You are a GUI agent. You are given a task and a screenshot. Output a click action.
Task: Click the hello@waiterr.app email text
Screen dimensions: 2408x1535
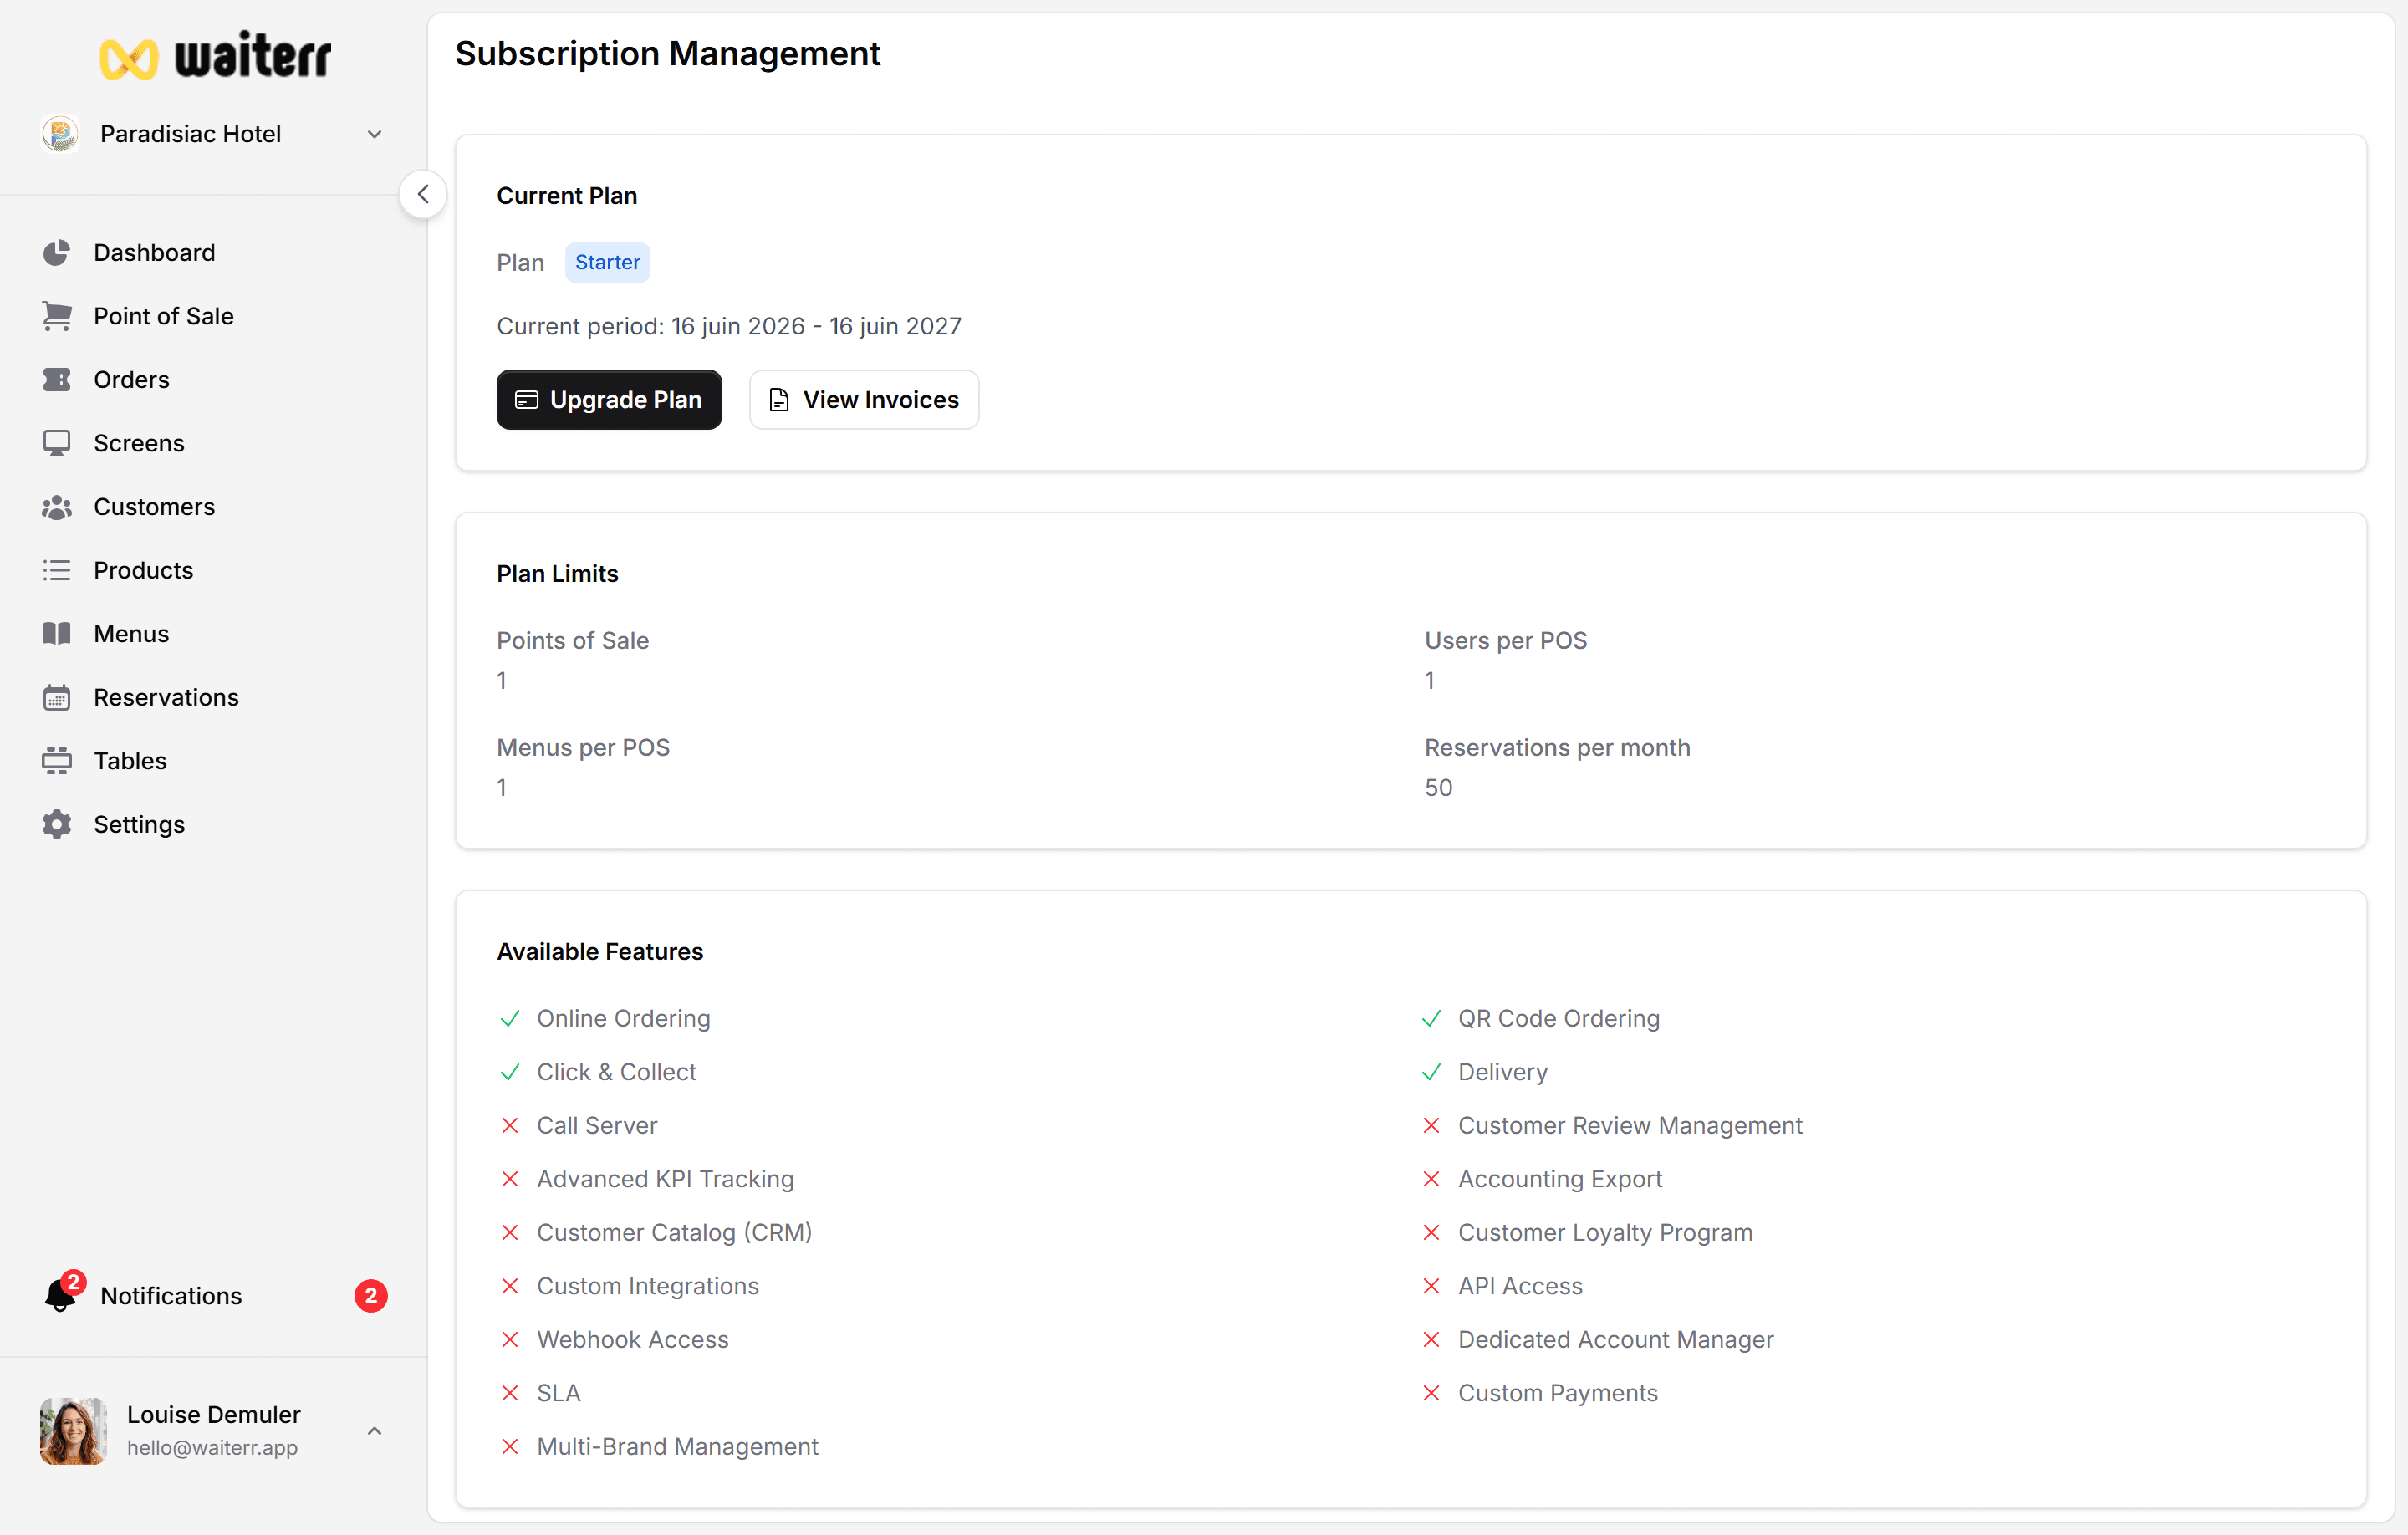pyautogui.click(x=212, y=1447)
